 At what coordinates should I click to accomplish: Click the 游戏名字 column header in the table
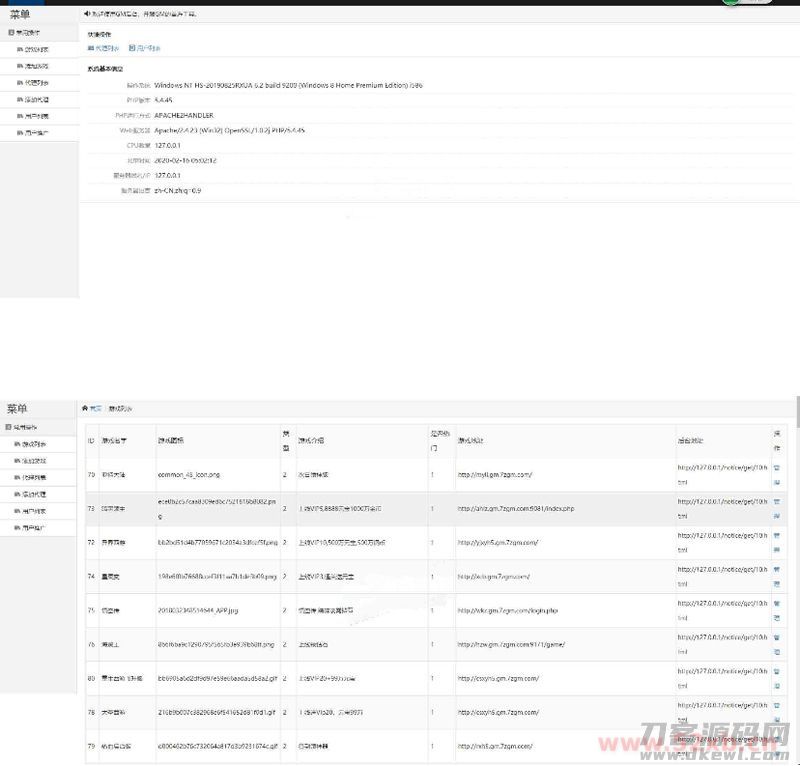pyautogui.click(x=112, y=440)
